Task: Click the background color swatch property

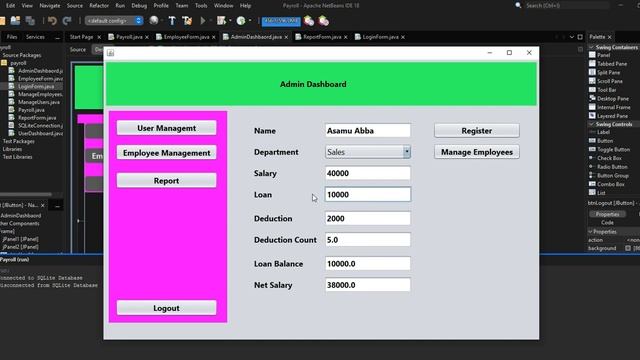Action: (x=628, y=248)
